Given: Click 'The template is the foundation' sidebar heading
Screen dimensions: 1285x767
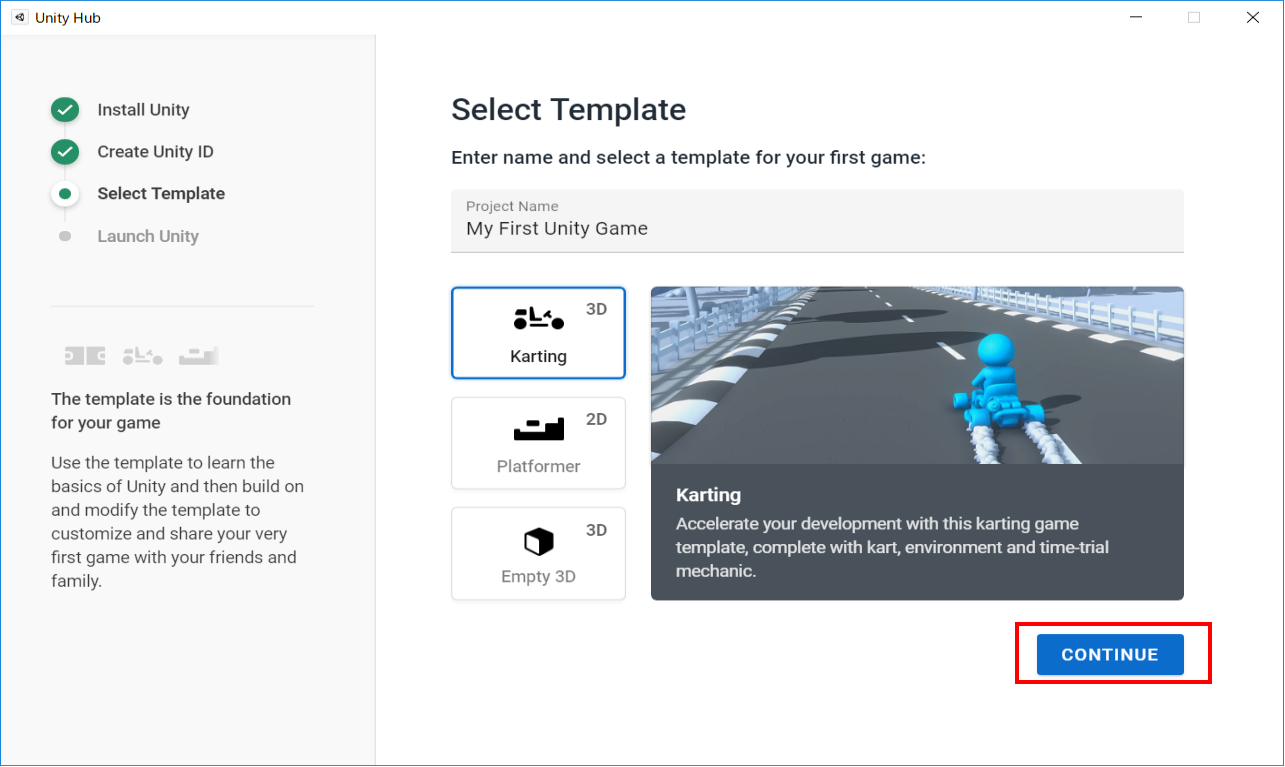Looking at the screenshot, I should tap(171, 410).
